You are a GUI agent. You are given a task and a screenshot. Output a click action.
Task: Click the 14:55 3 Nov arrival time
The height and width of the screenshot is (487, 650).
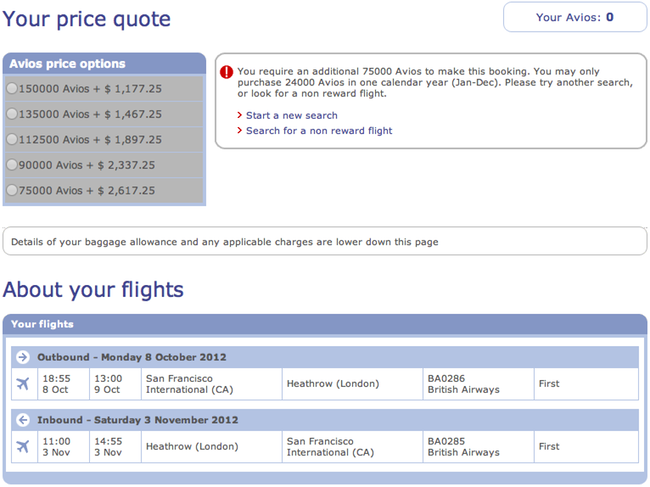(115, 446)
